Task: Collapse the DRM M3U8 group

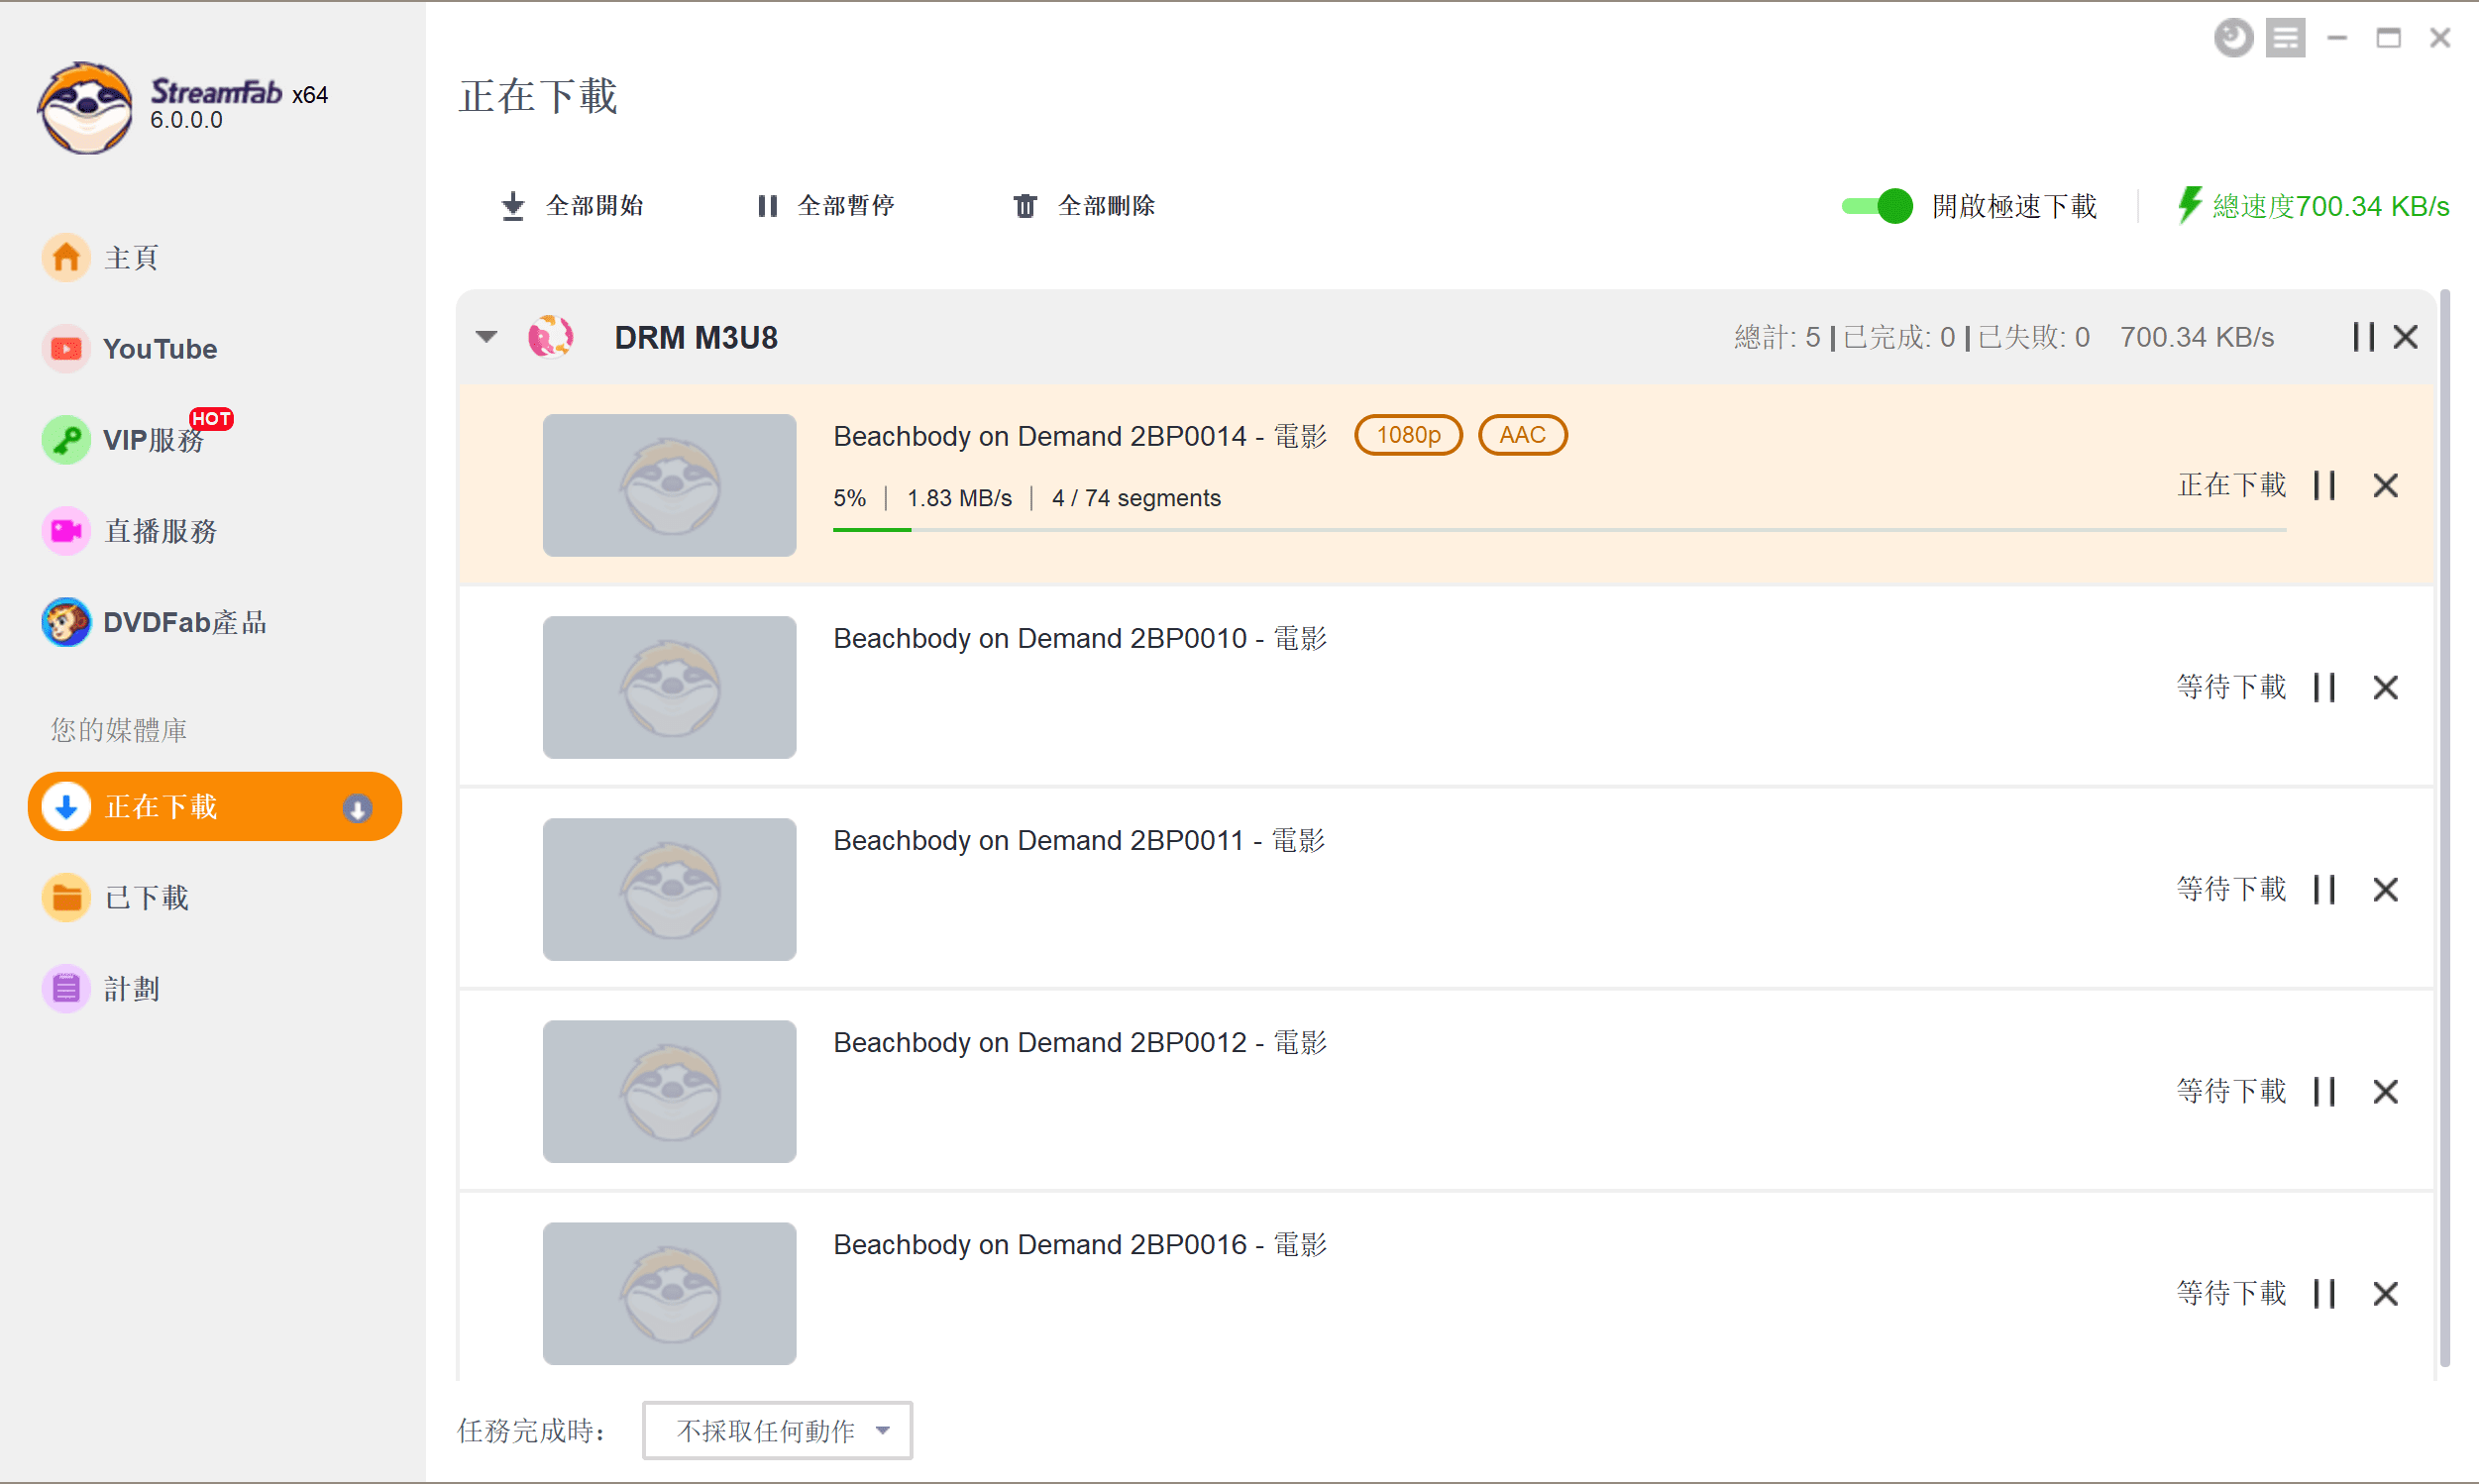Action: [x=486, y=337]
